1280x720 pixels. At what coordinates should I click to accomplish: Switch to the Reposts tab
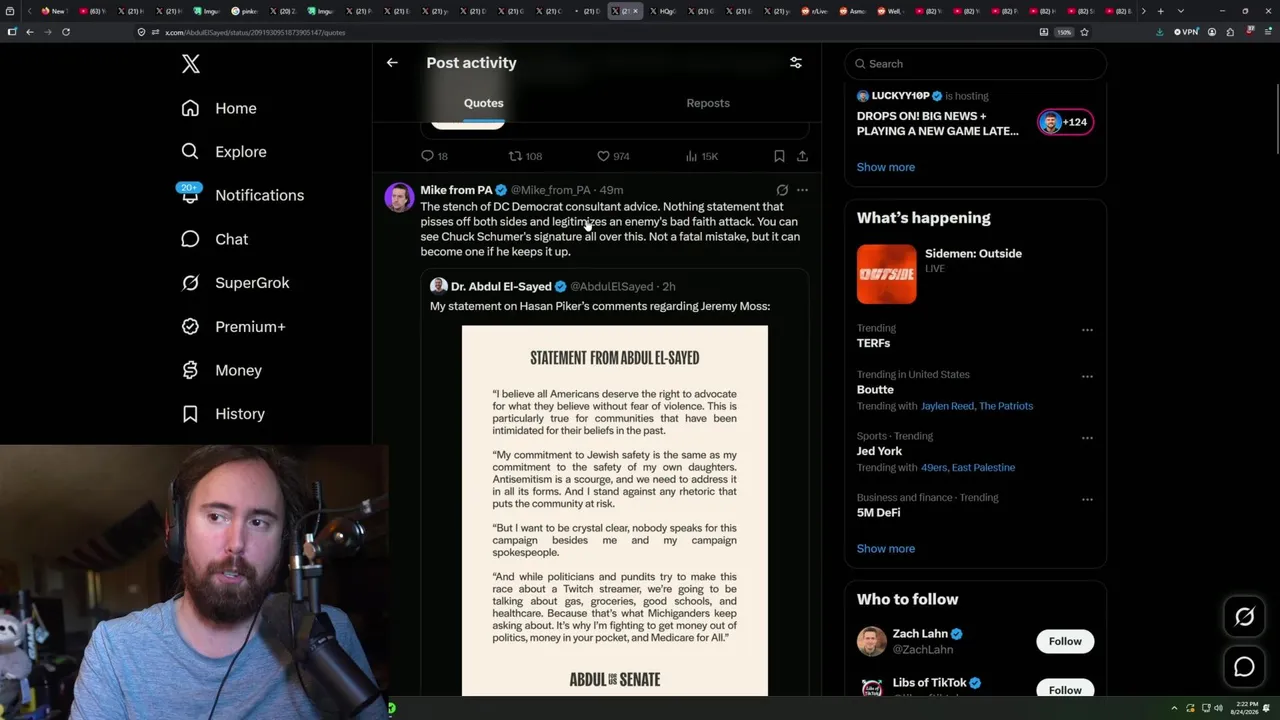click(708, 103)
